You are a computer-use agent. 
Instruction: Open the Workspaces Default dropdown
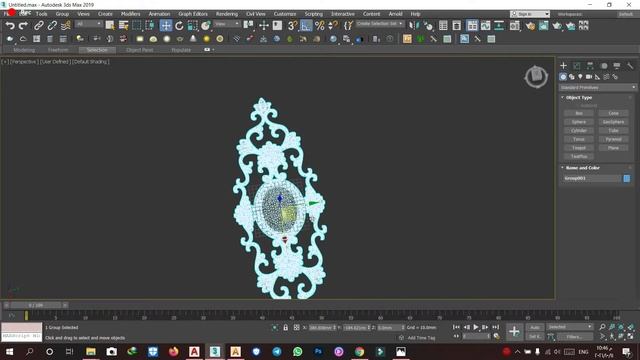625,14
